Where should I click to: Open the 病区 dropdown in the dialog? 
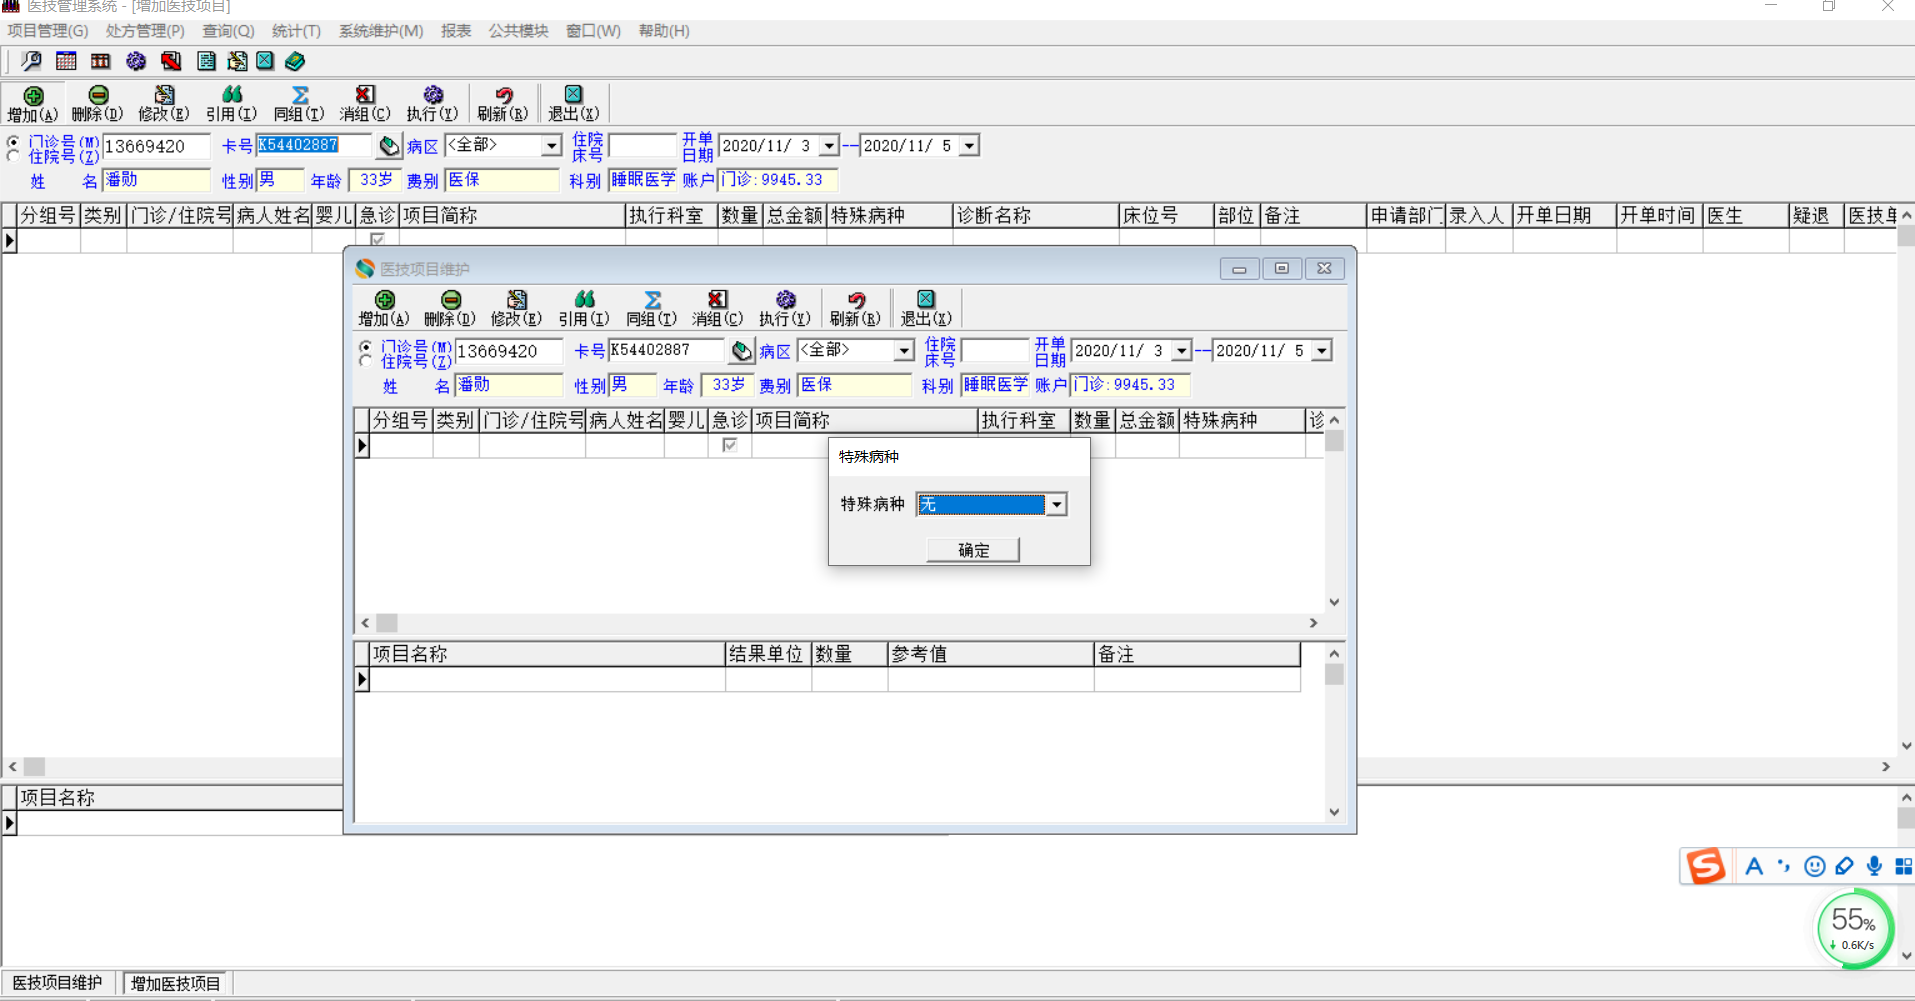(903, 351)
